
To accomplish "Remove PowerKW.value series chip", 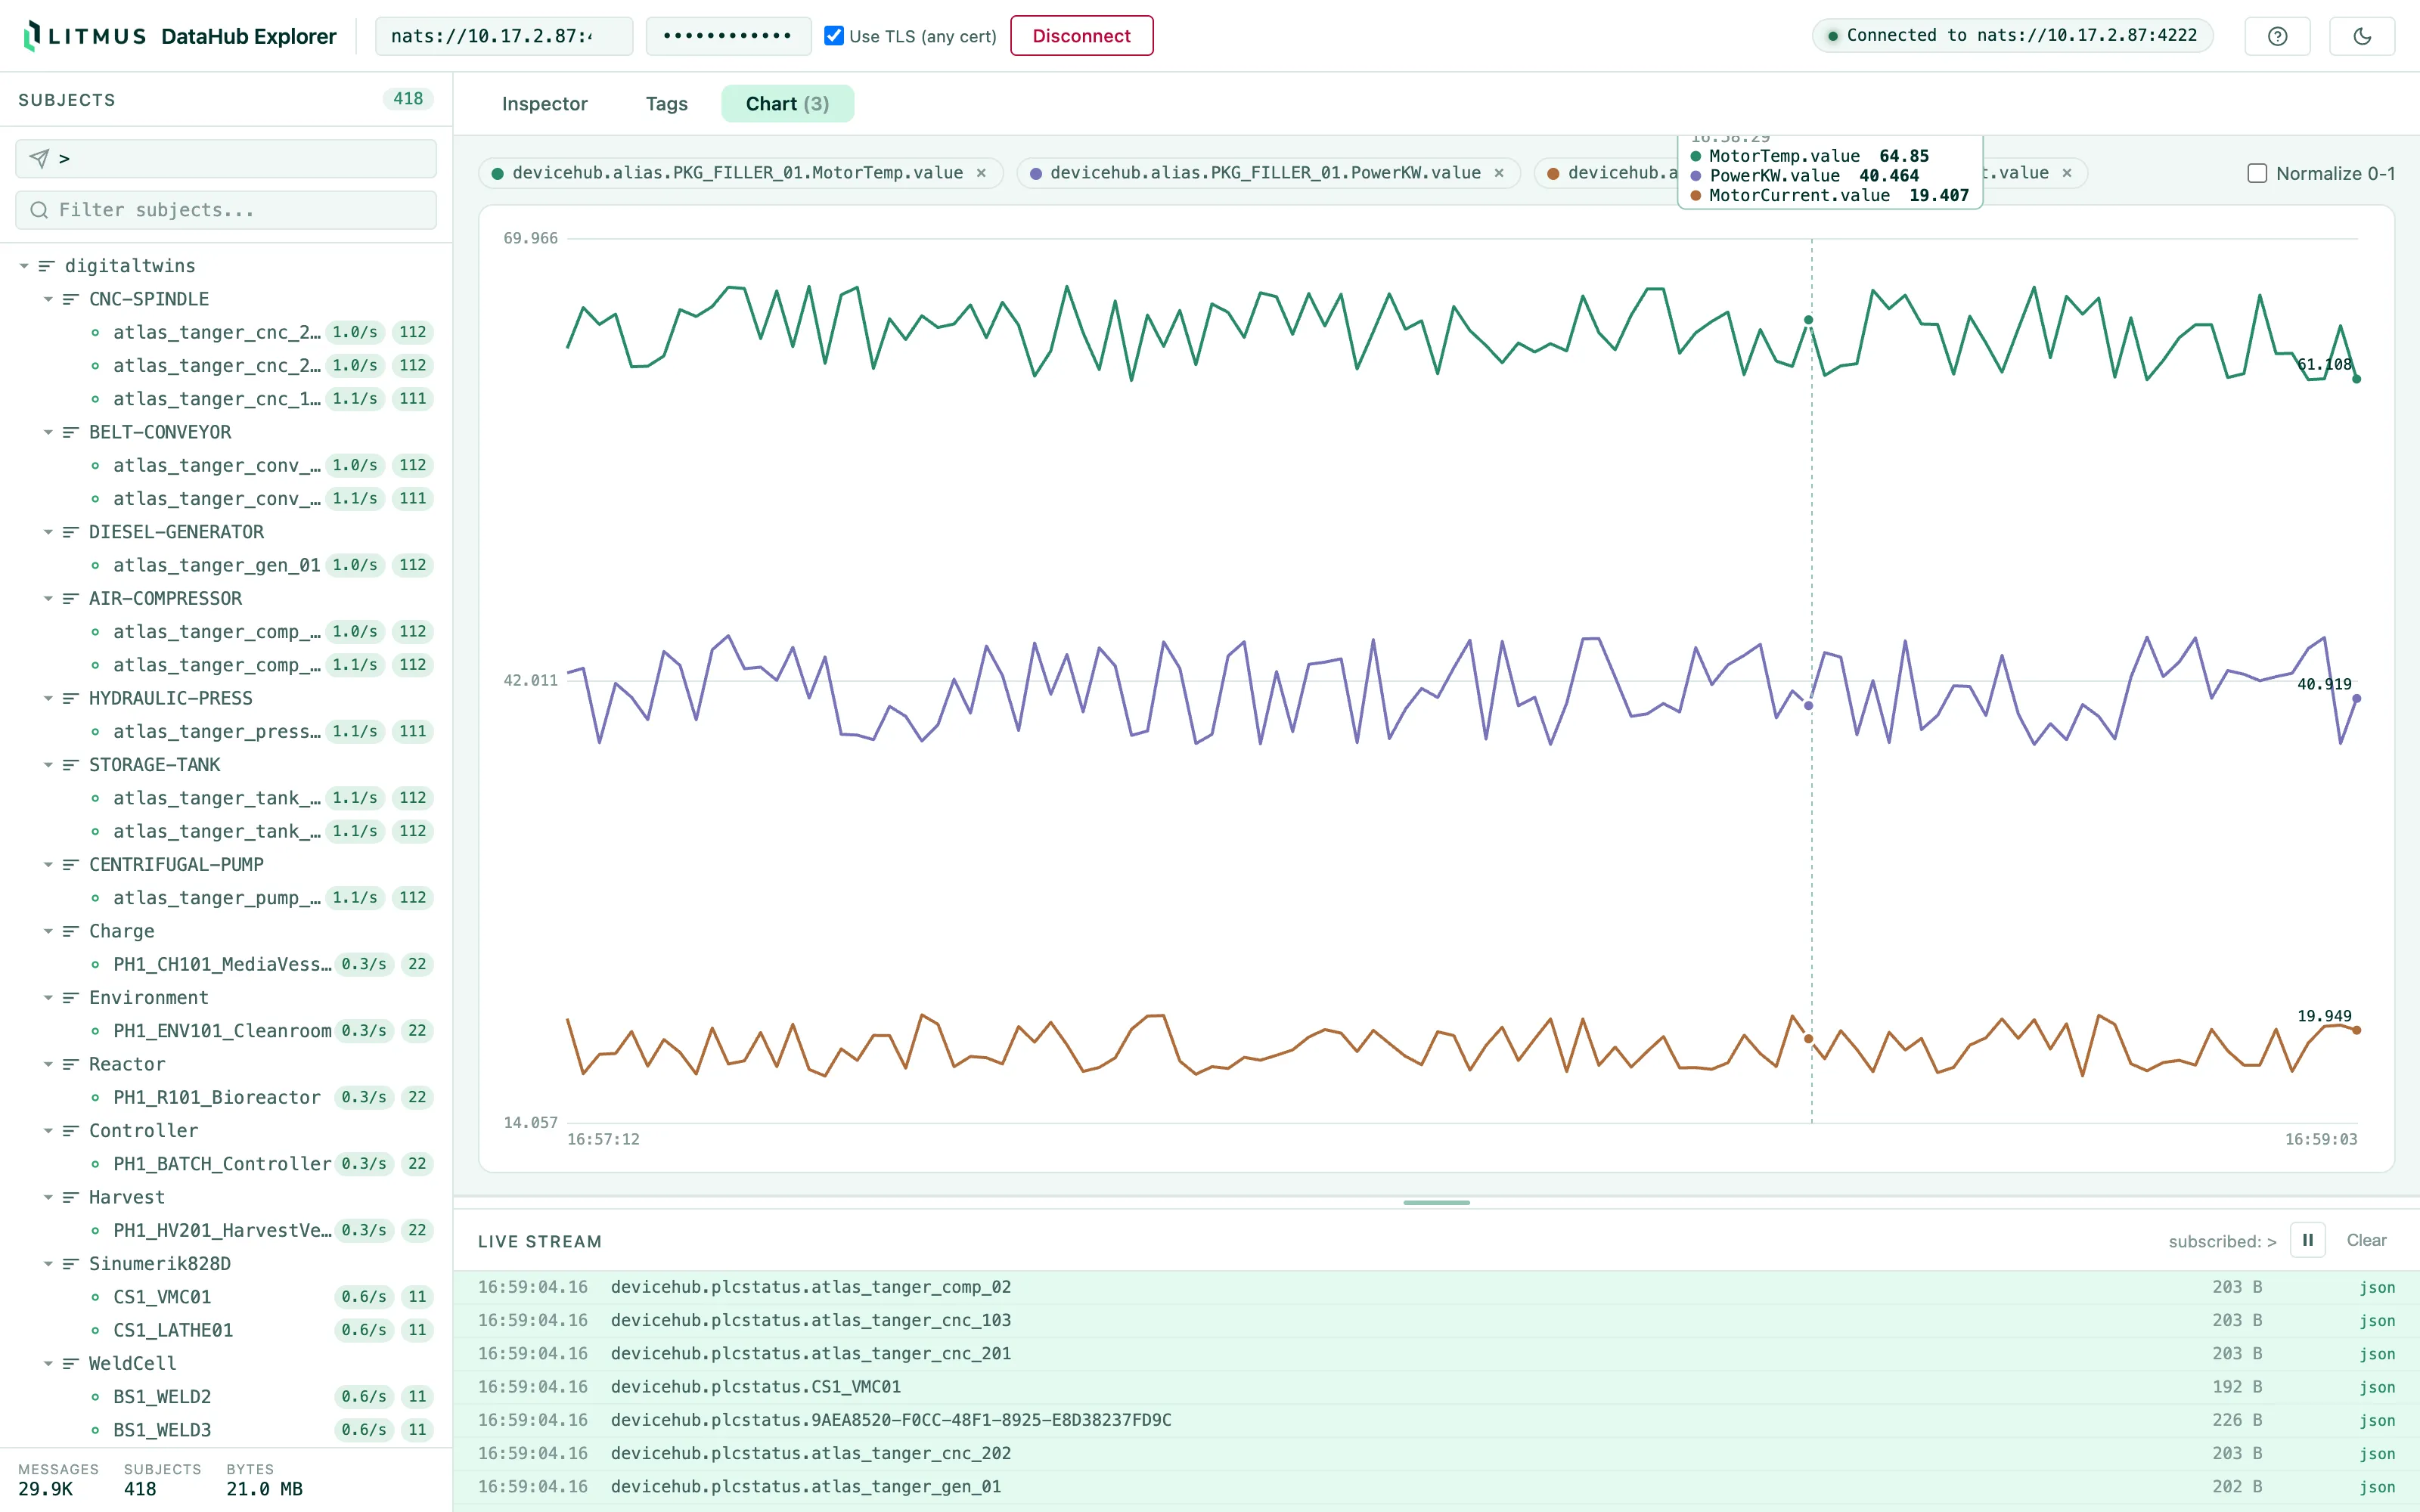I will pos(1499,173).
